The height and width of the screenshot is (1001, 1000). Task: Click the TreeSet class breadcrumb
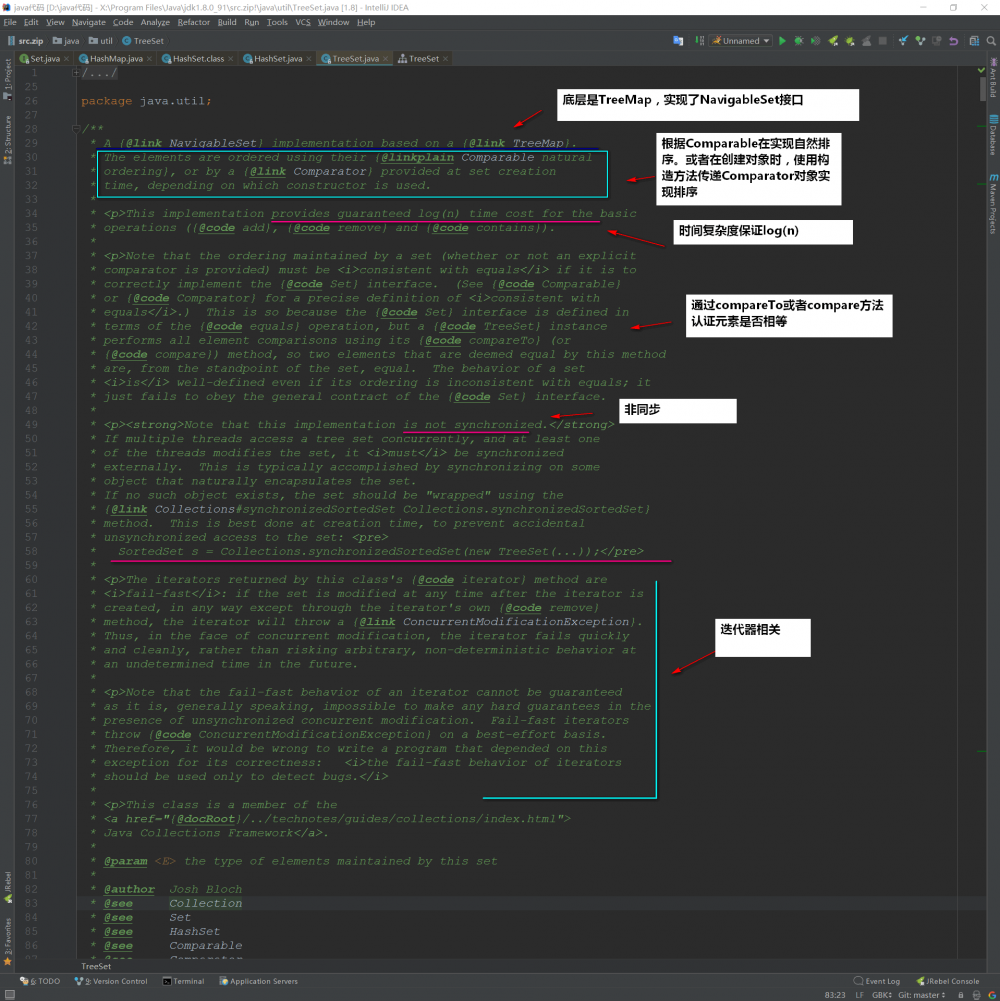coord(143,41)
